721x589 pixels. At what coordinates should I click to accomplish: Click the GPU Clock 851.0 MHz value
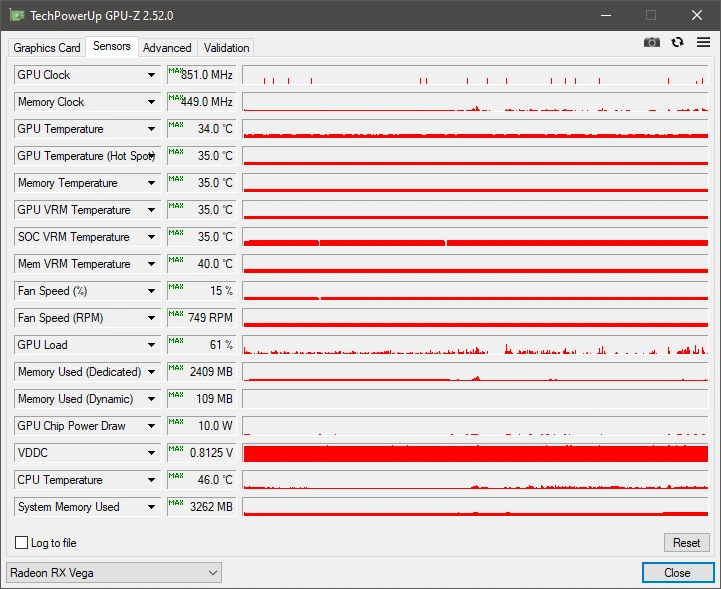pos(202,74)
